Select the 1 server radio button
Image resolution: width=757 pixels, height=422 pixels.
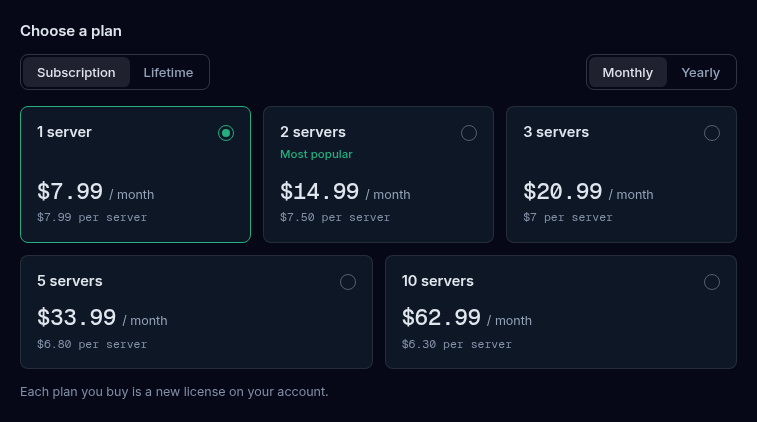(226, 133)
